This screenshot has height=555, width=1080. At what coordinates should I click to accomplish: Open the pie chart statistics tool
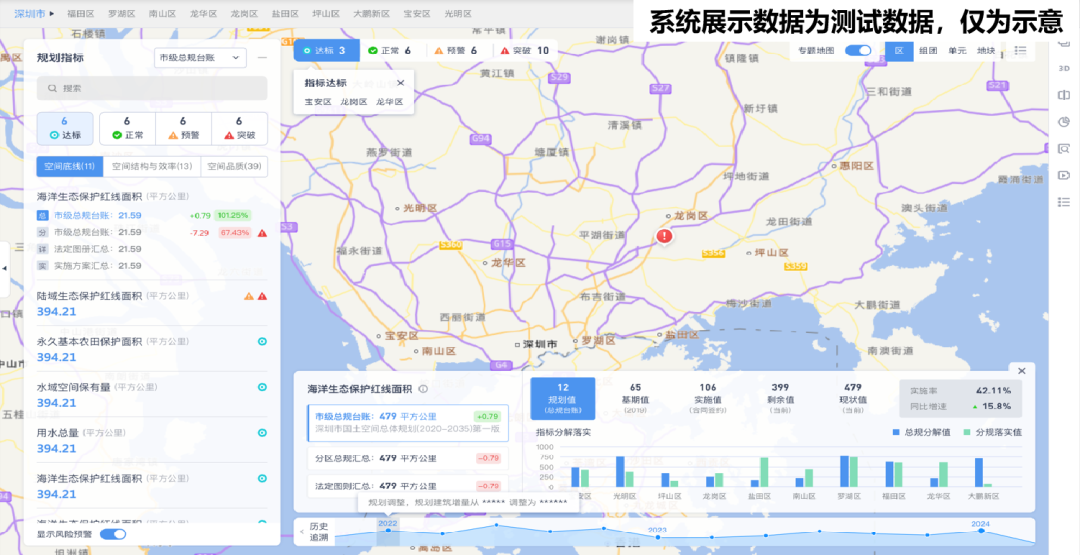coord(1064,122)
